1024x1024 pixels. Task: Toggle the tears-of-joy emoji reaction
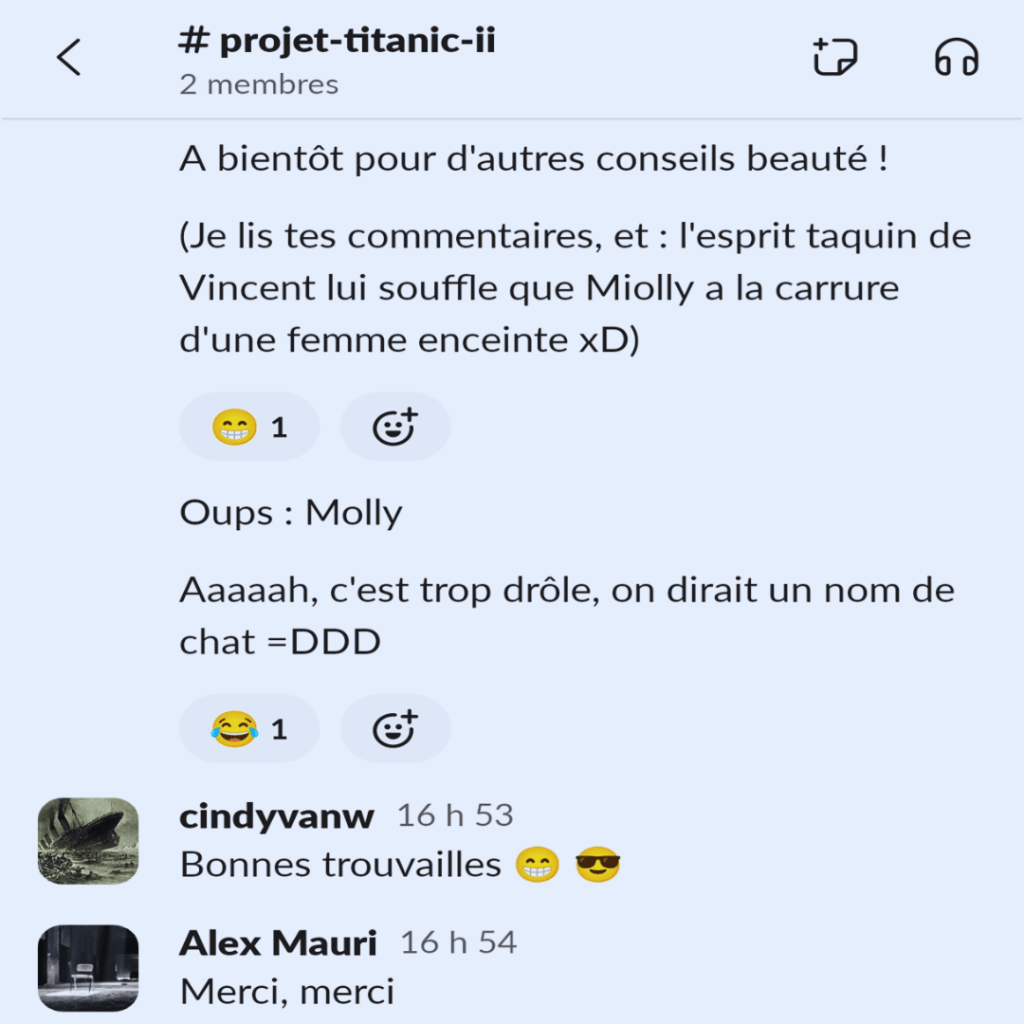point(249,729)
